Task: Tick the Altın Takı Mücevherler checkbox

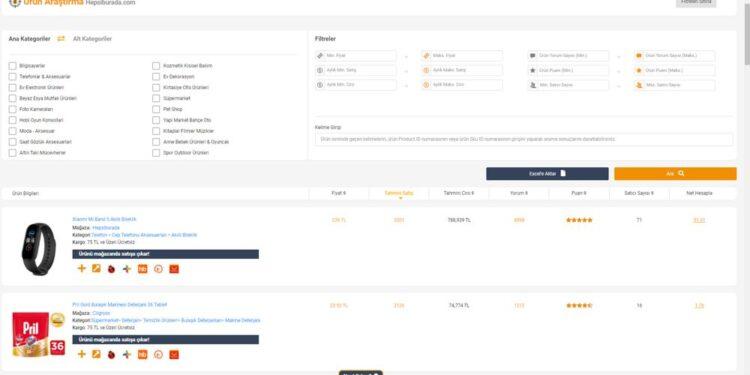Action: pos(12,153)
